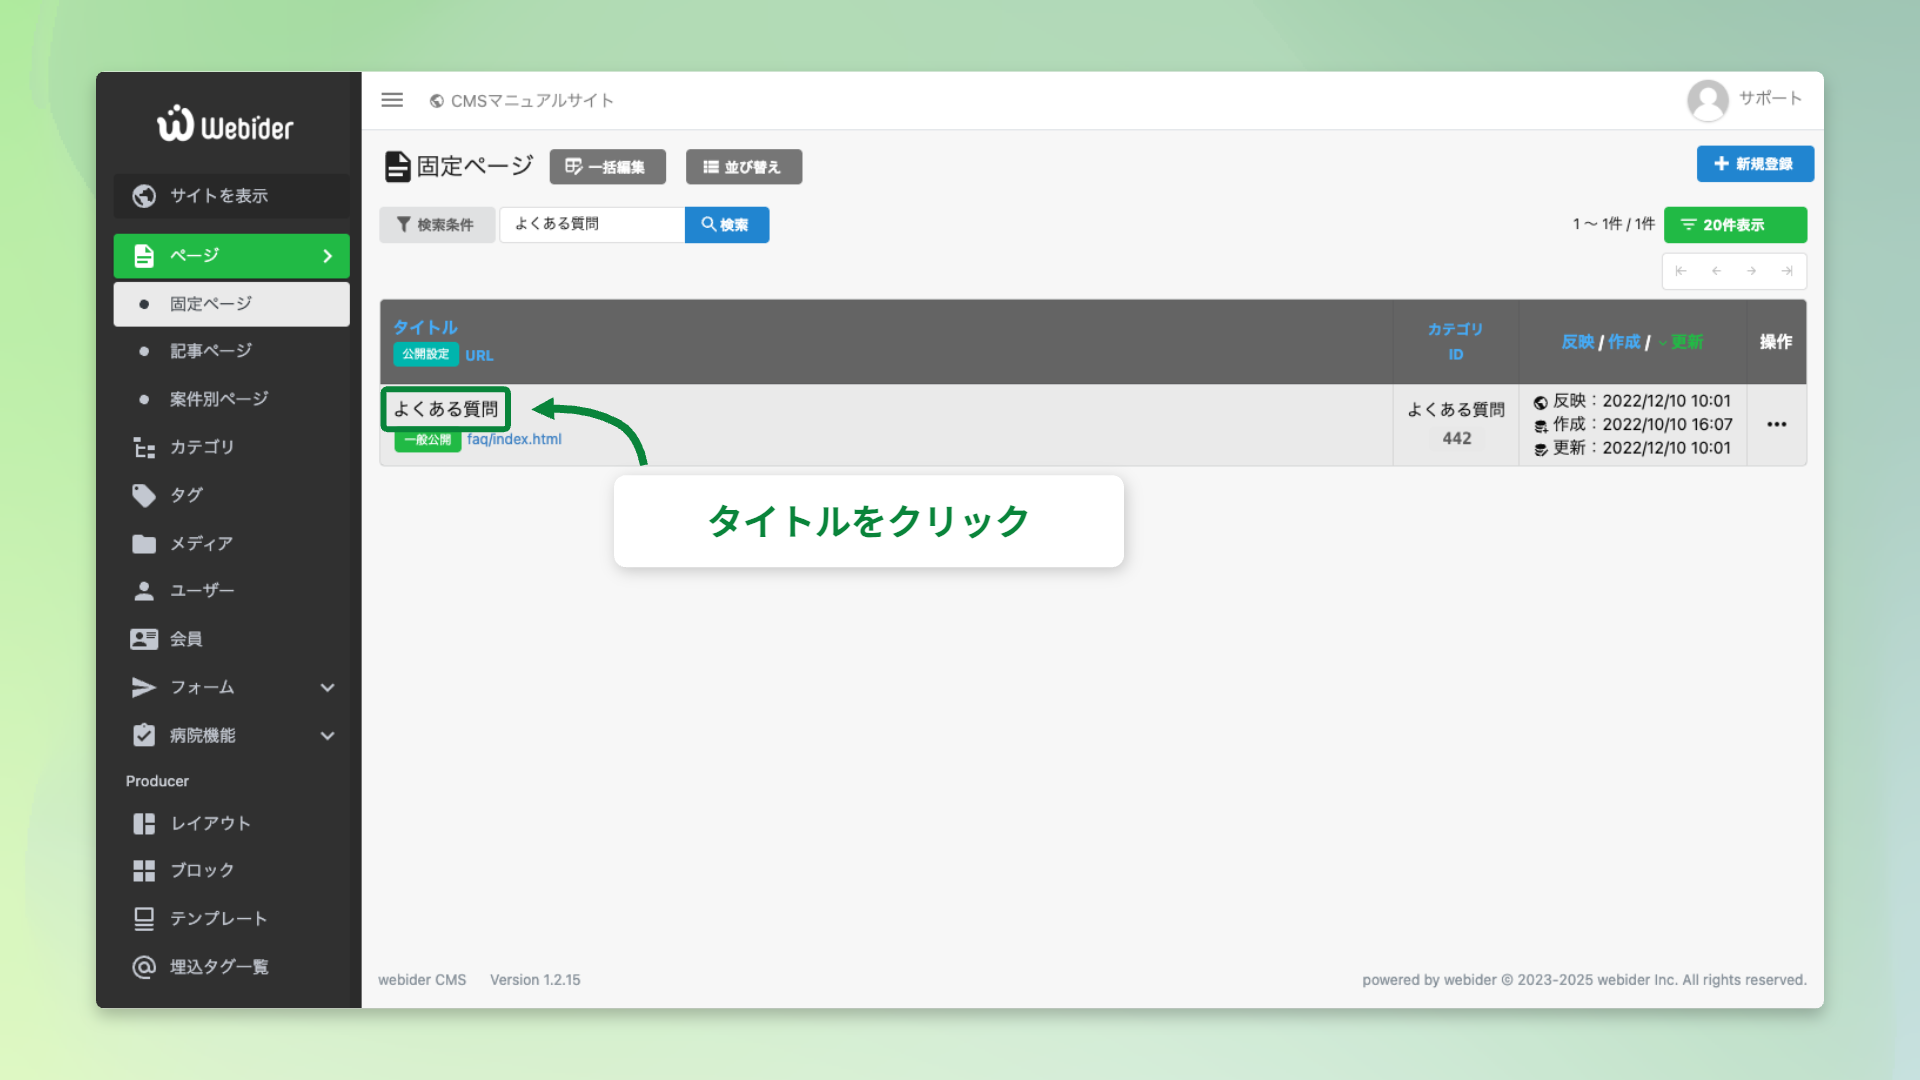Toggle 検索条件 filter panel
Viewport: 1920px width, 1080px height.
point(436,225)
